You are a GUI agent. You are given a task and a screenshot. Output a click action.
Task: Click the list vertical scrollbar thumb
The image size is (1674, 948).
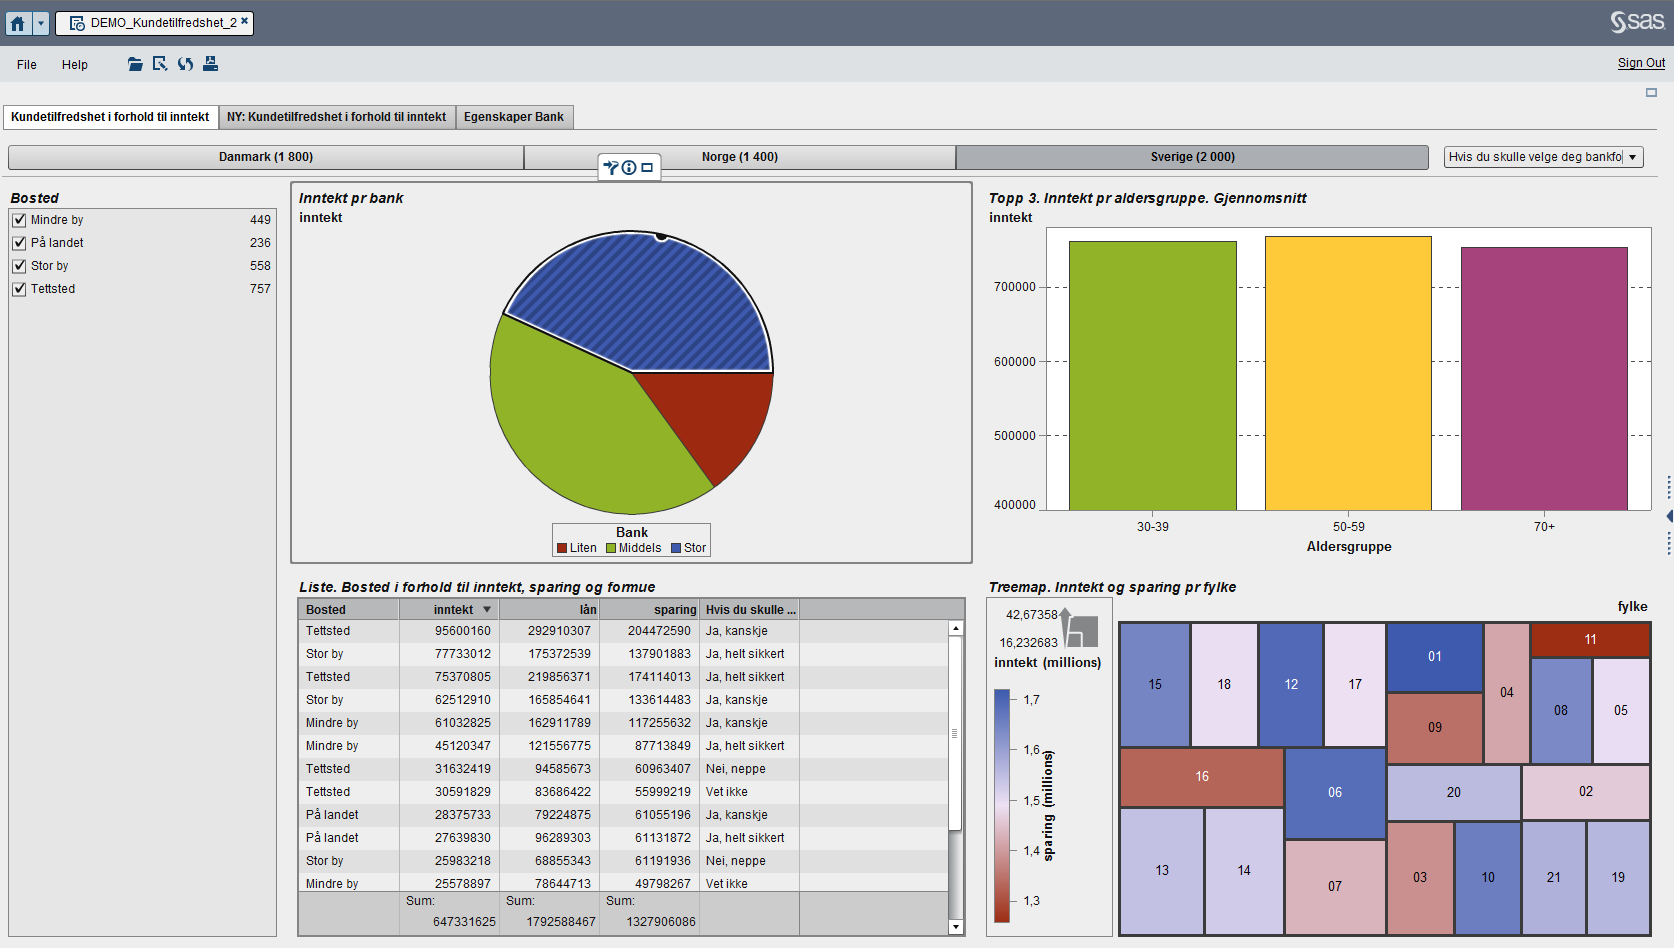tap(956, 733)
